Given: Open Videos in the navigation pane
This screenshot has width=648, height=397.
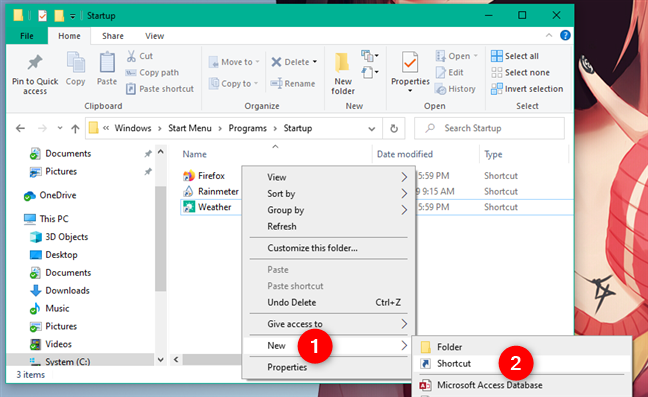Looking at the screenshot, I should pyautogui.click(x=50, y=344).
